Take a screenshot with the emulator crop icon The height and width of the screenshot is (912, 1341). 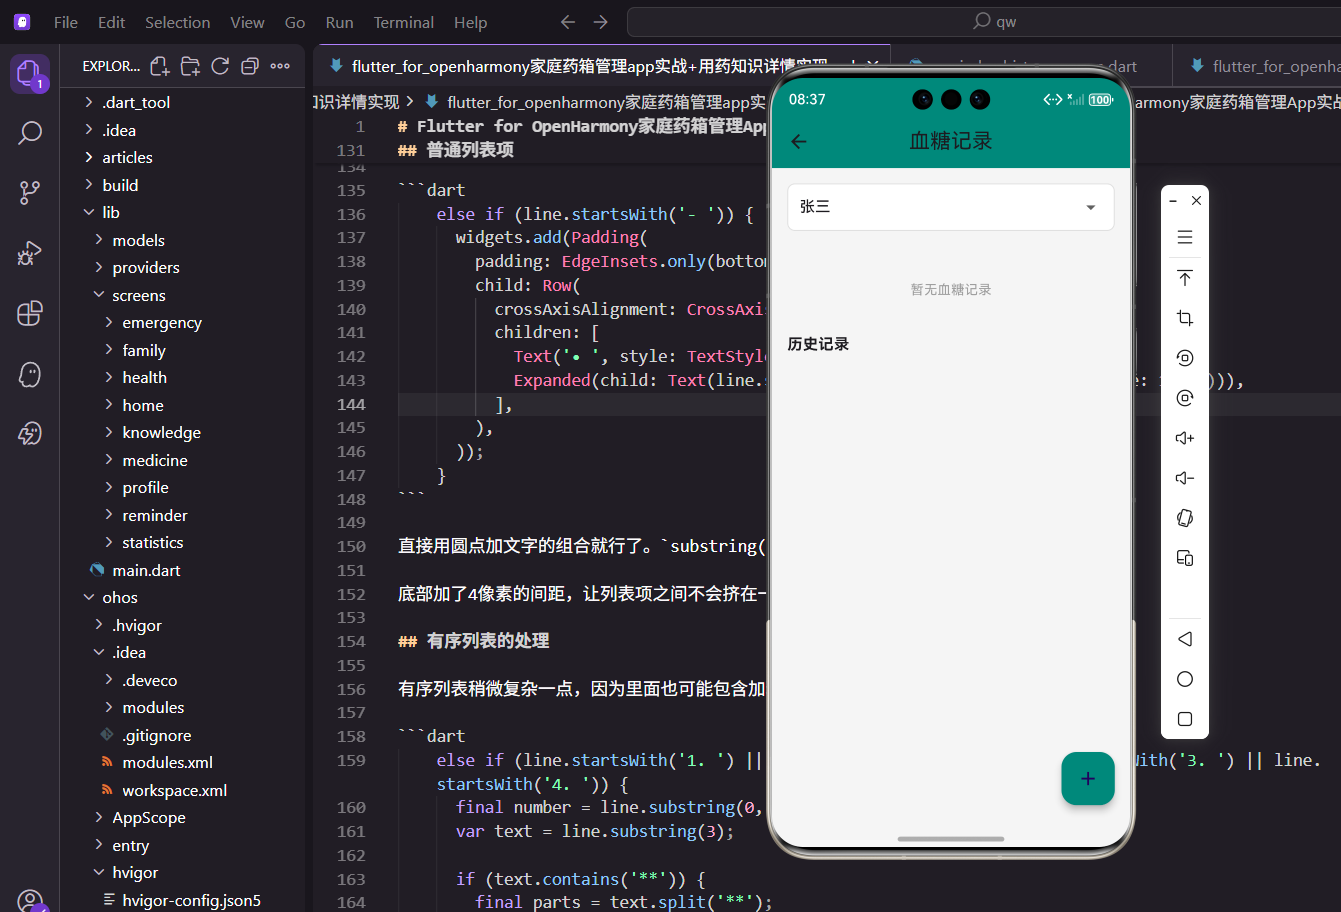coord(1184,317)
